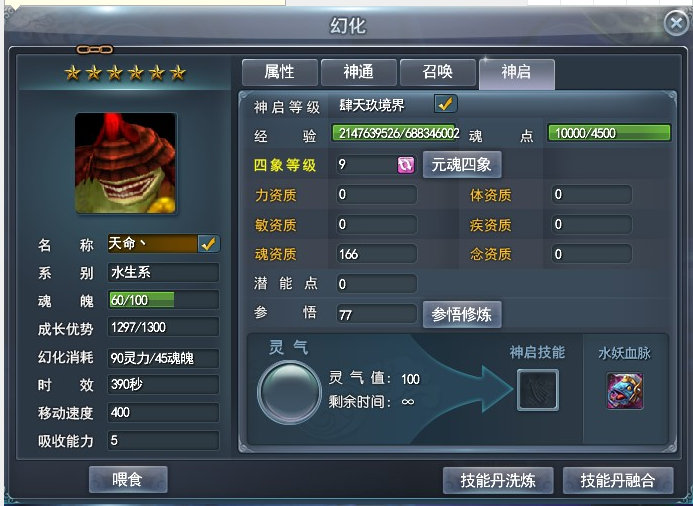Click the chain link icon above the stars
Screen dimensions: 693x506
coord(95,49)
